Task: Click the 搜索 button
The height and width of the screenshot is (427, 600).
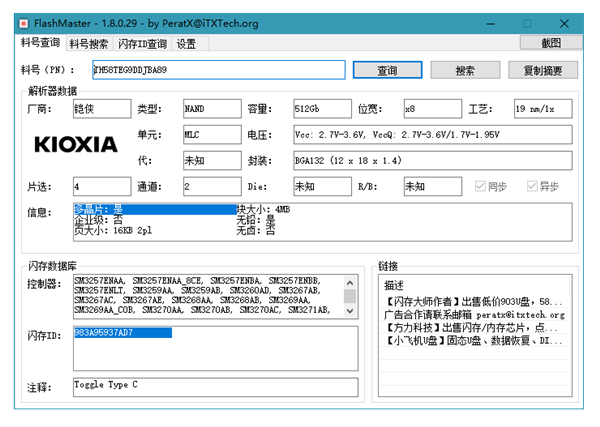Action: 465,71
